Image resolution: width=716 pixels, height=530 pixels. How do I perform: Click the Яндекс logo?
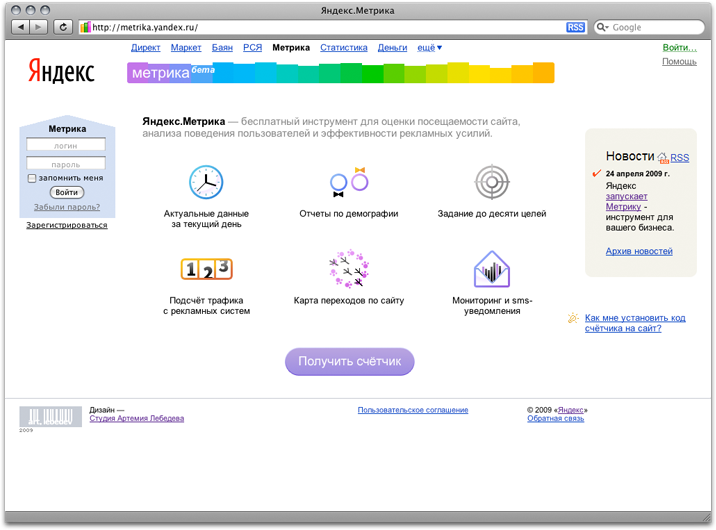click(x=61, y=72)
